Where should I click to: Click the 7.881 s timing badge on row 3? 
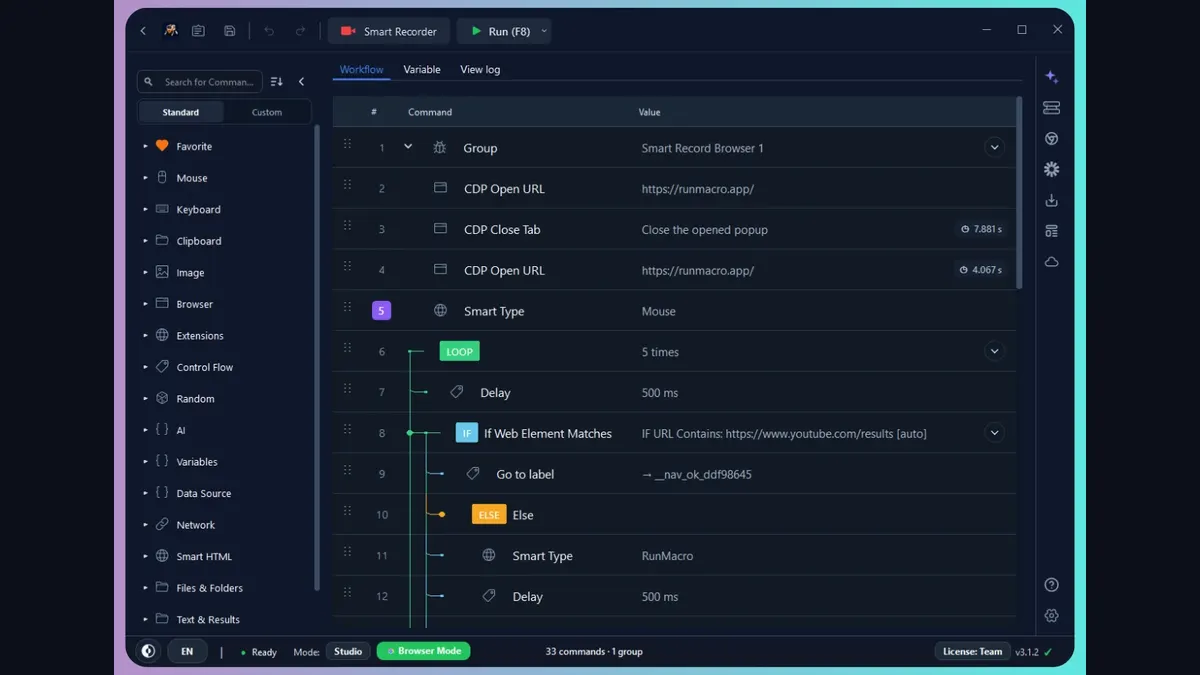(x=980, y=229)
